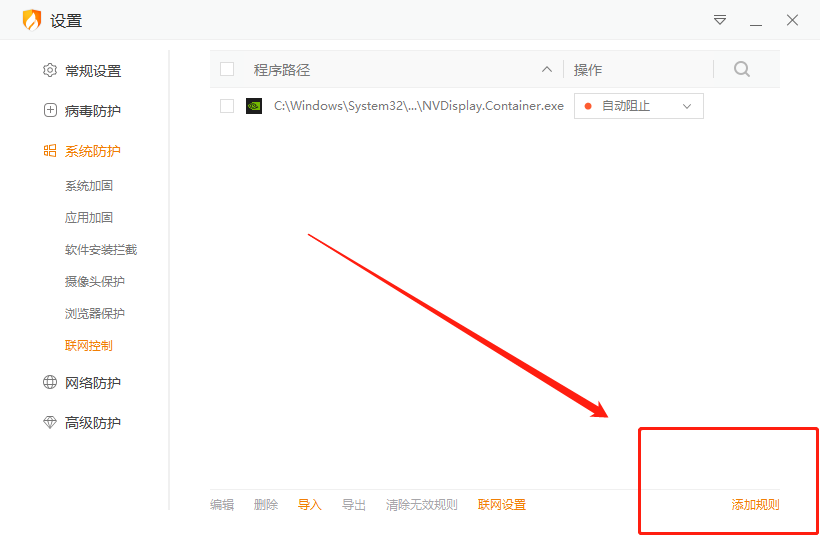Click the 网络防护 globe icon
Viewport: 820px width, 540px height.
[50, 382]
